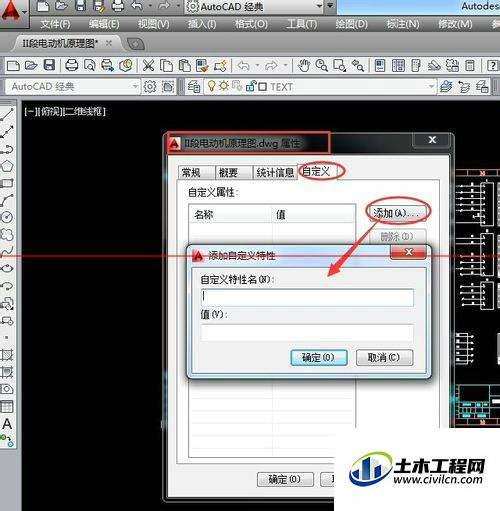Viewport: 500px width, 511px height.
Task: Select the Multiline Text A tool
Action: (7, 424)
